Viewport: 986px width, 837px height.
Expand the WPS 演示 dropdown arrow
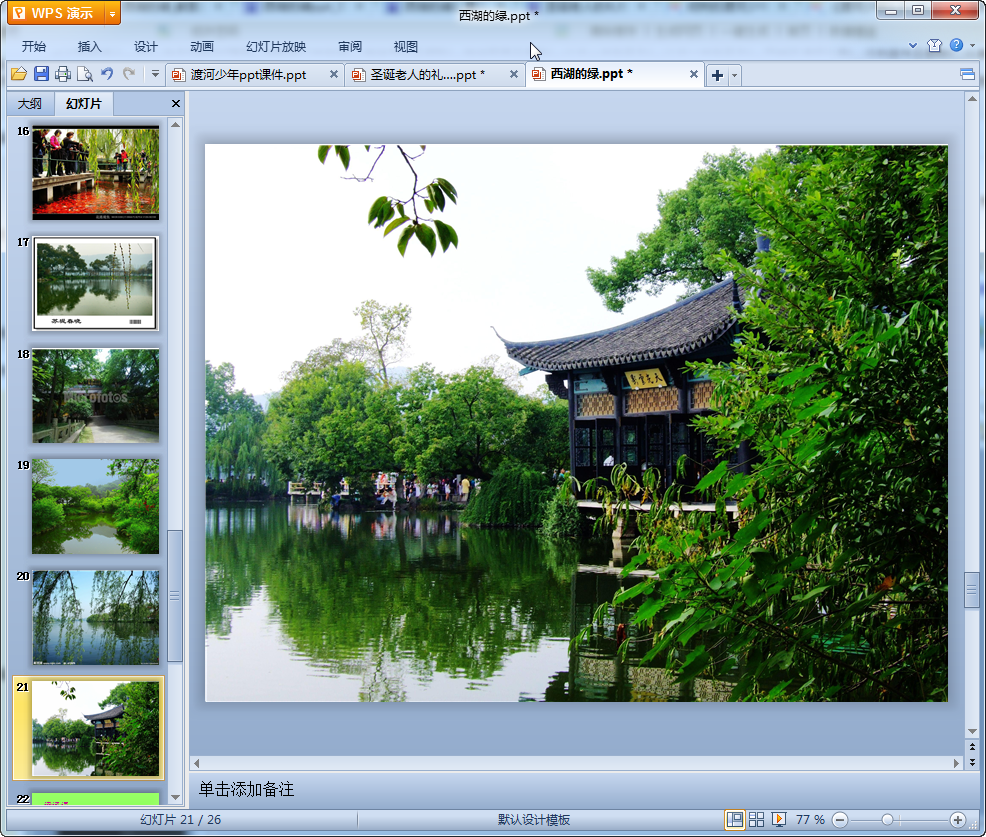tap(113, 13)
